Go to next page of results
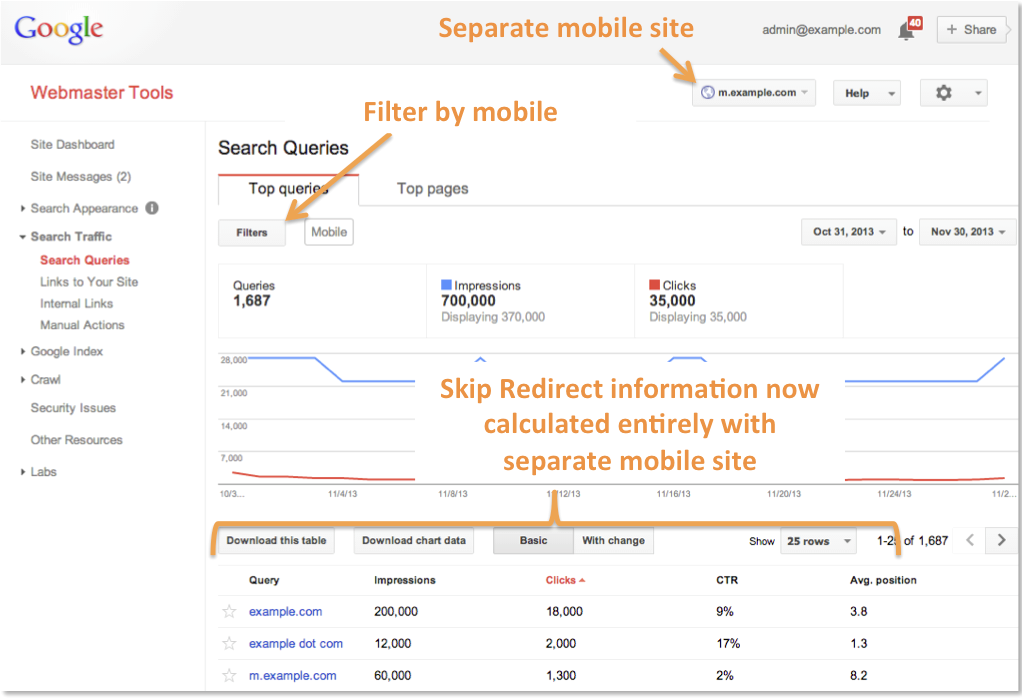Screen dimensions: 1022x698 coord(1001,540)
